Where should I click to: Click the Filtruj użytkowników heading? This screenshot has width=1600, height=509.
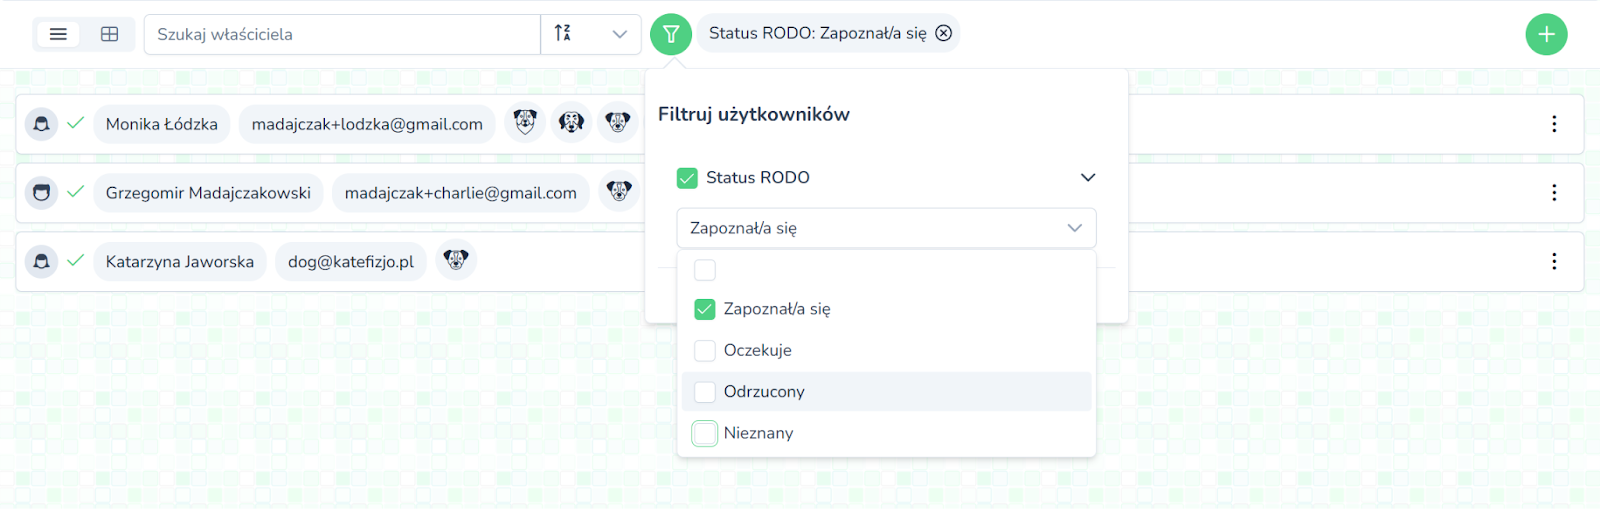coord(754,114)
